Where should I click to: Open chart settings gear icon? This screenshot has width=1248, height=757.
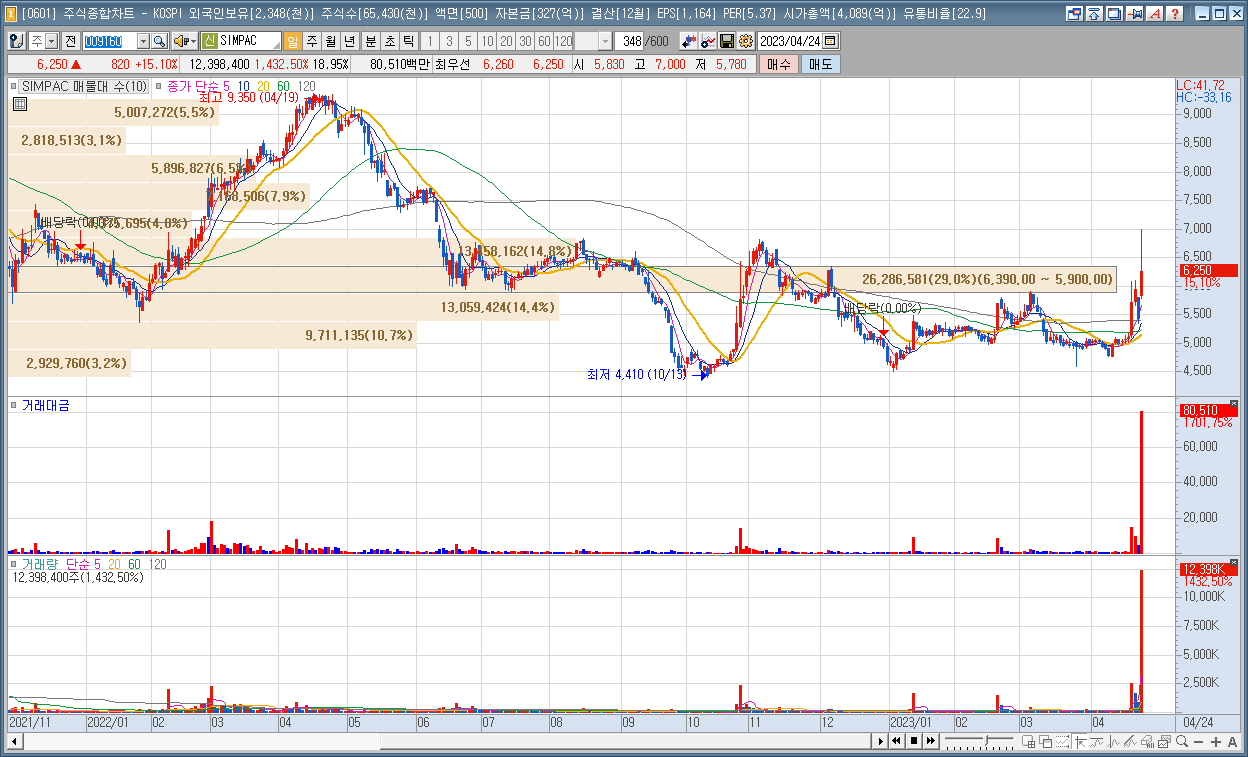(x=745, y=41)
